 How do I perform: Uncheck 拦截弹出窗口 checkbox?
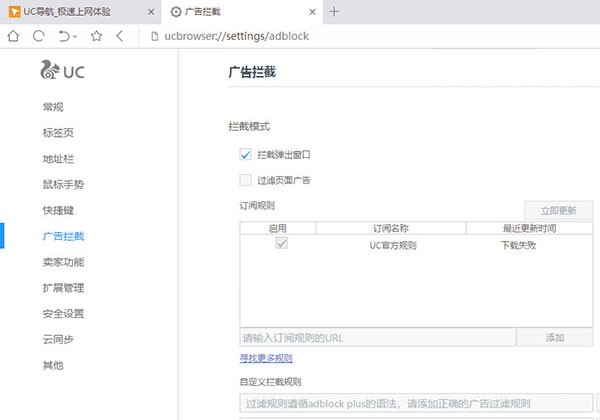(245, 155)
